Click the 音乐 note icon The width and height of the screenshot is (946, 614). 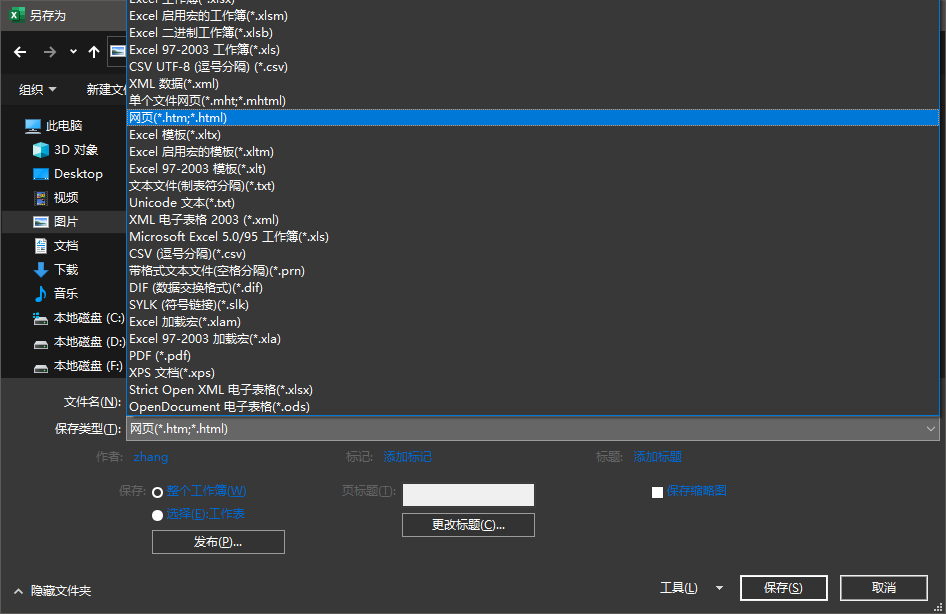pos(40,294)
